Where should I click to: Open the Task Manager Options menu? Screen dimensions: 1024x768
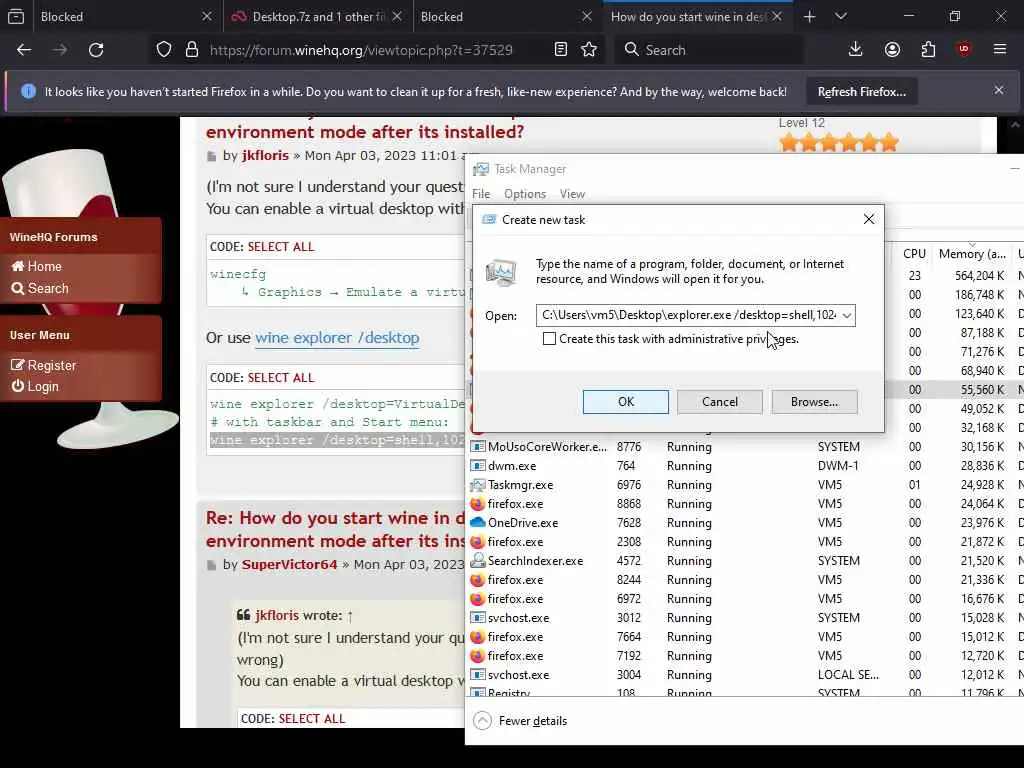point(524,194)
